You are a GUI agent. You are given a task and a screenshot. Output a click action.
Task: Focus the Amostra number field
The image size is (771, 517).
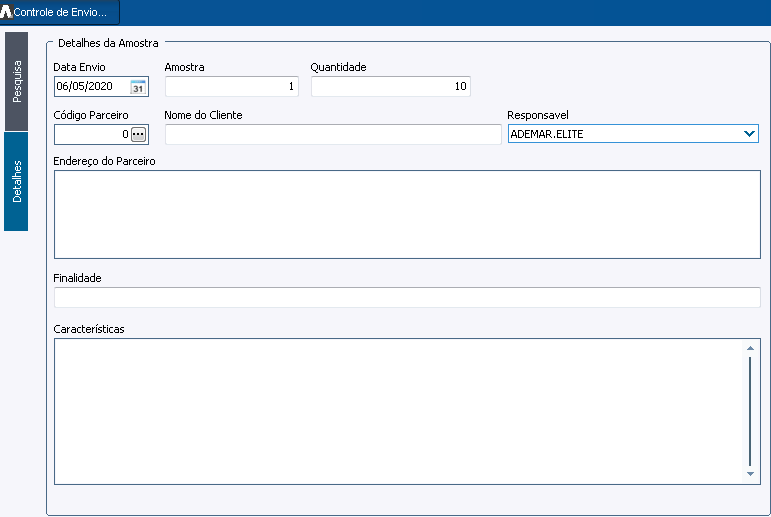tap(232, 87)
